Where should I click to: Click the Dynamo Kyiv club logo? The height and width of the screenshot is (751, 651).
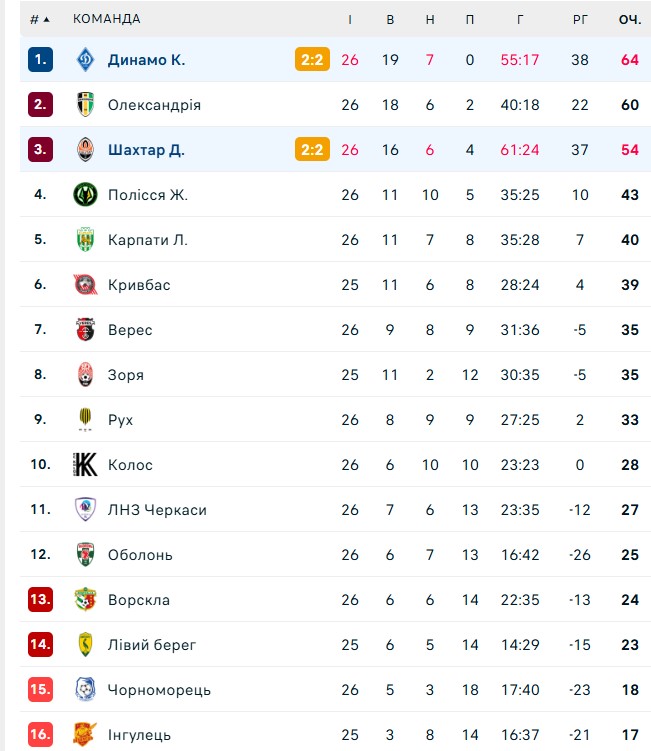pyautogui.click(x=86, y=60)
